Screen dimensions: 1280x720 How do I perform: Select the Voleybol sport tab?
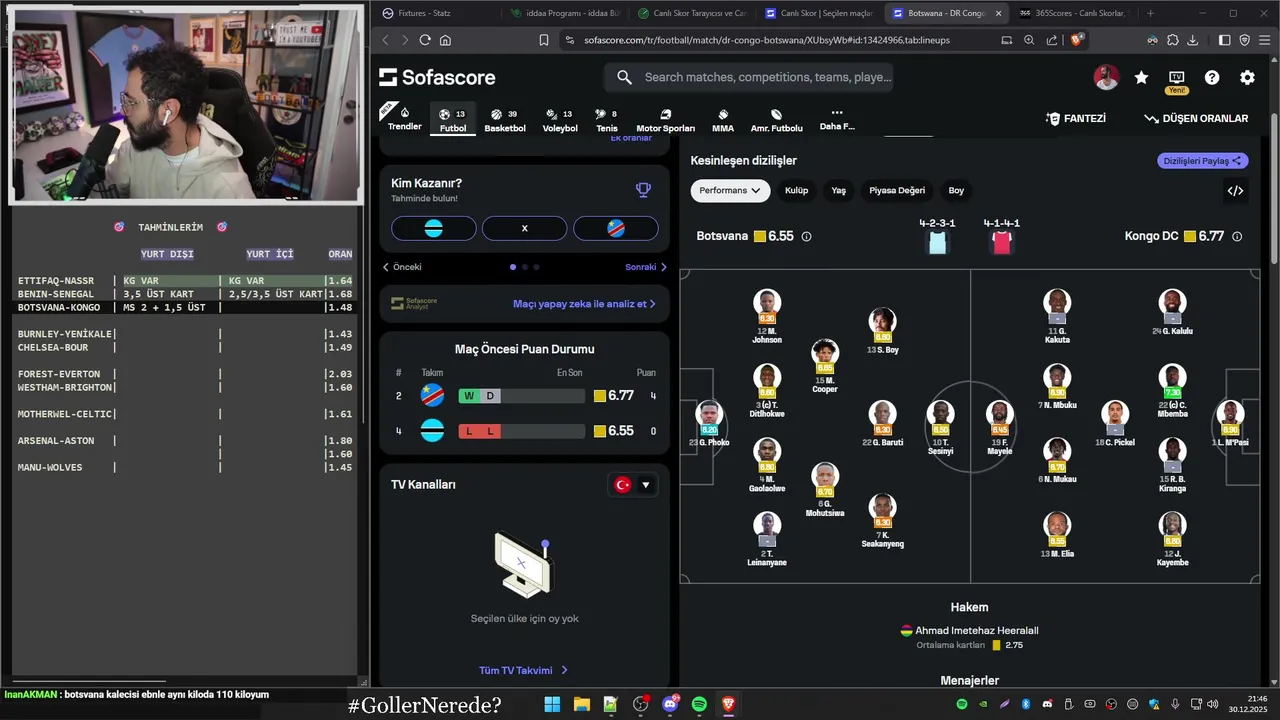point(560,120)
